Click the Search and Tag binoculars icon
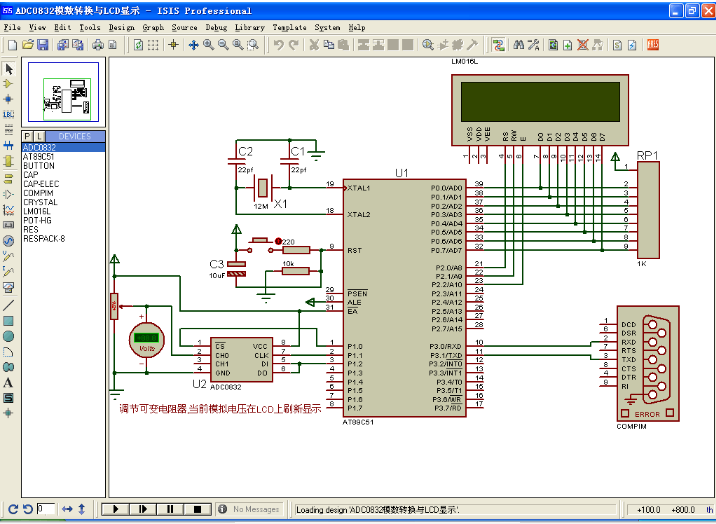The image size is (716, 524). [x=518, y=45]
